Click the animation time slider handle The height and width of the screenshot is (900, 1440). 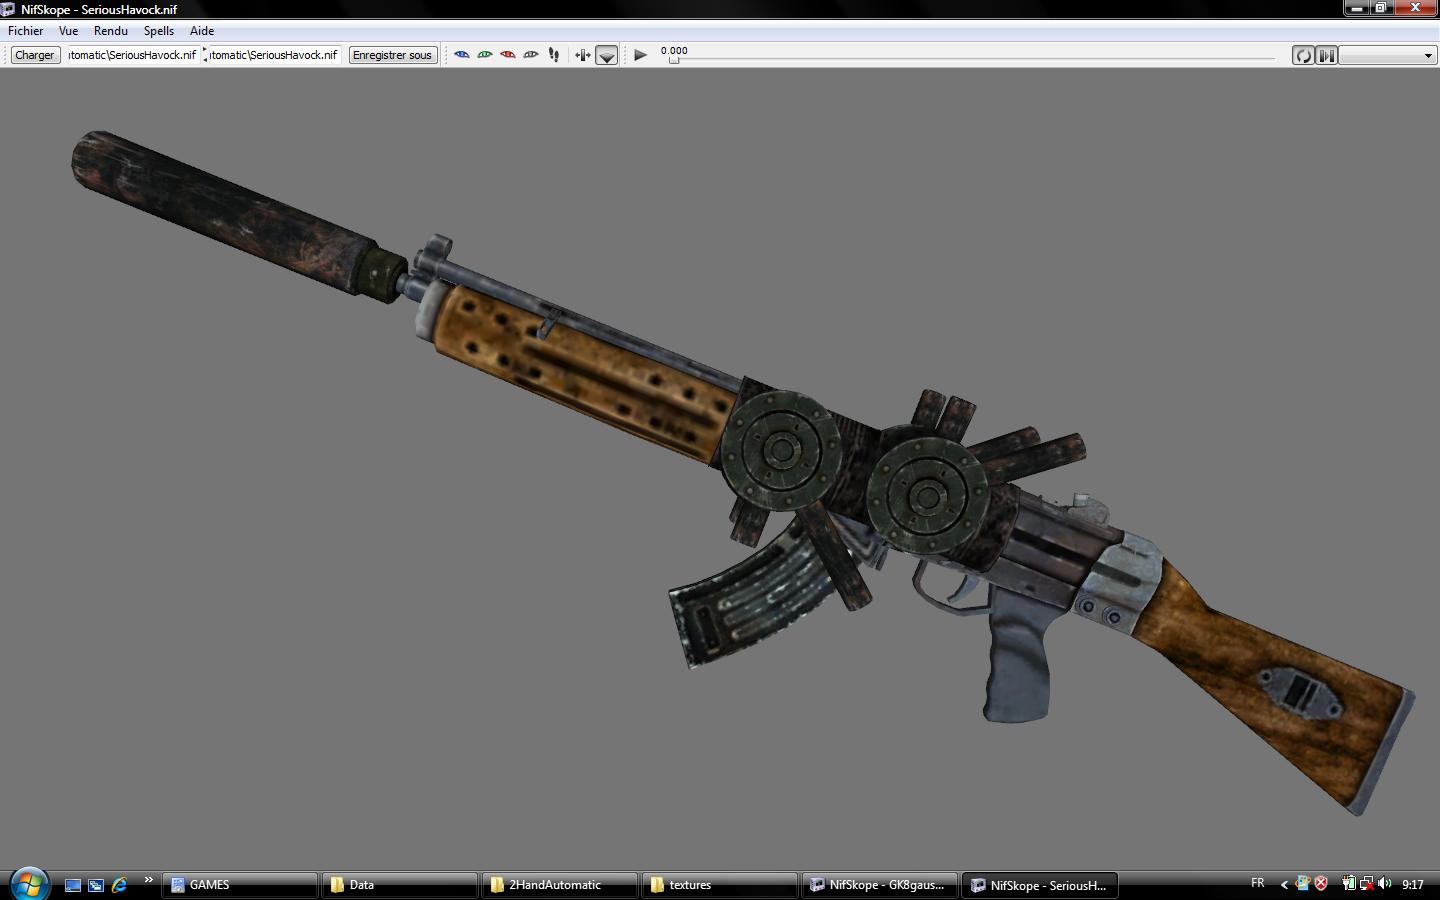coord(674,60)
